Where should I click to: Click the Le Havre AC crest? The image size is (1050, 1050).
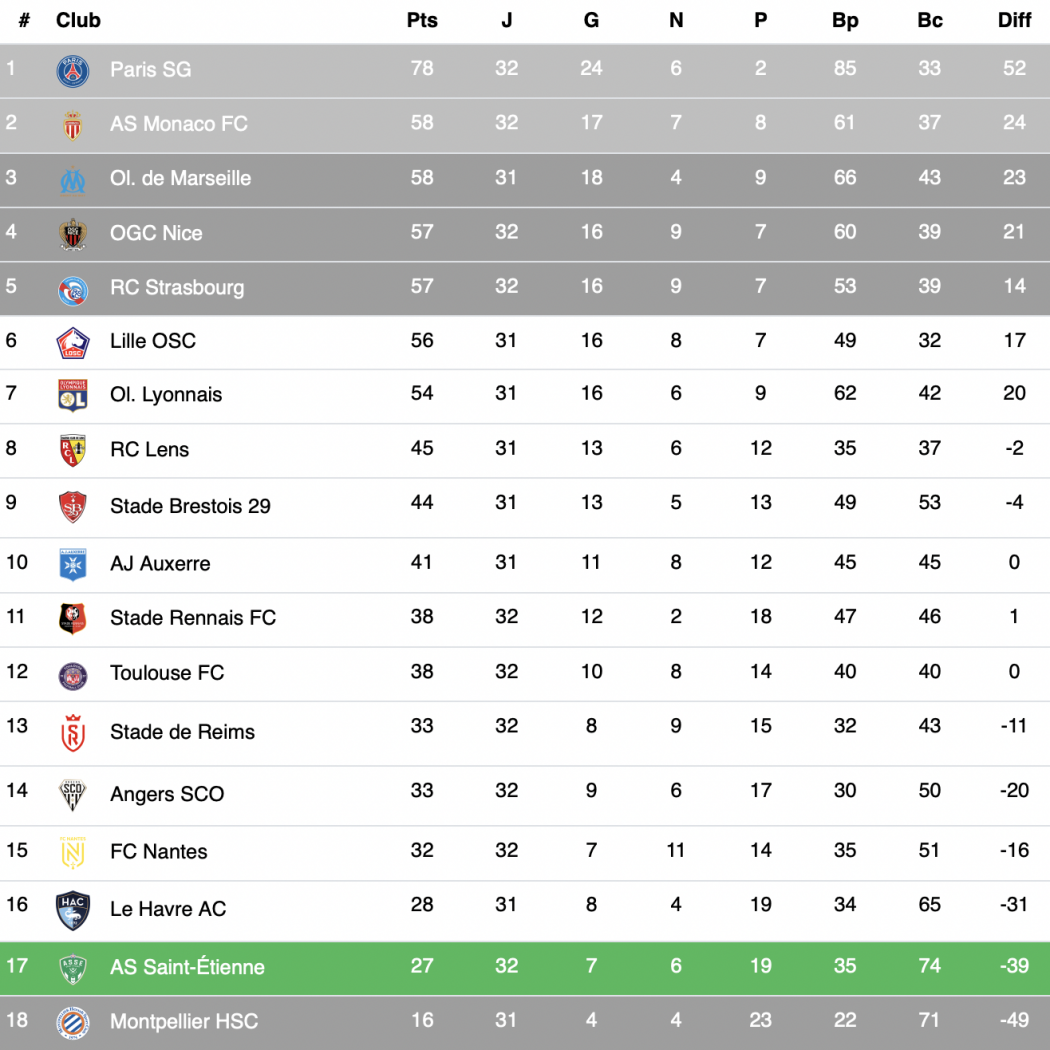coord(72,910)
